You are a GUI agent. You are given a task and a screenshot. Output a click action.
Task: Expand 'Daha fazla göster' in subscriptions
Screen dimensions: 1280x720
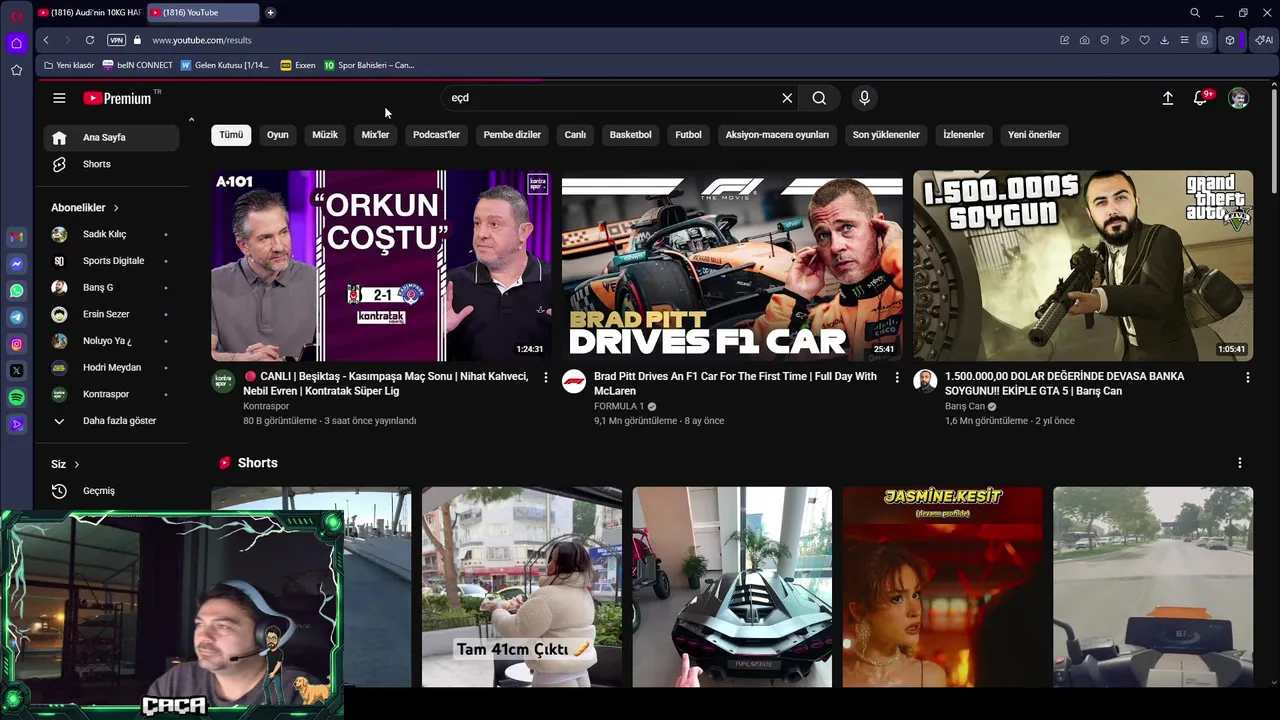pyautogui.click(x=110, y=421)
